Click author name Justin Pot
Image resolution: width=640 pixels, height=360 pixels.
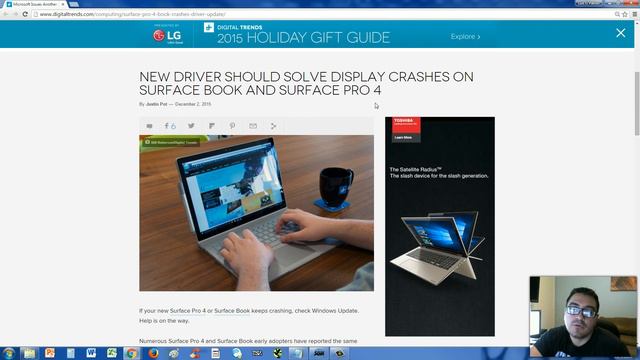pos(157,104)
